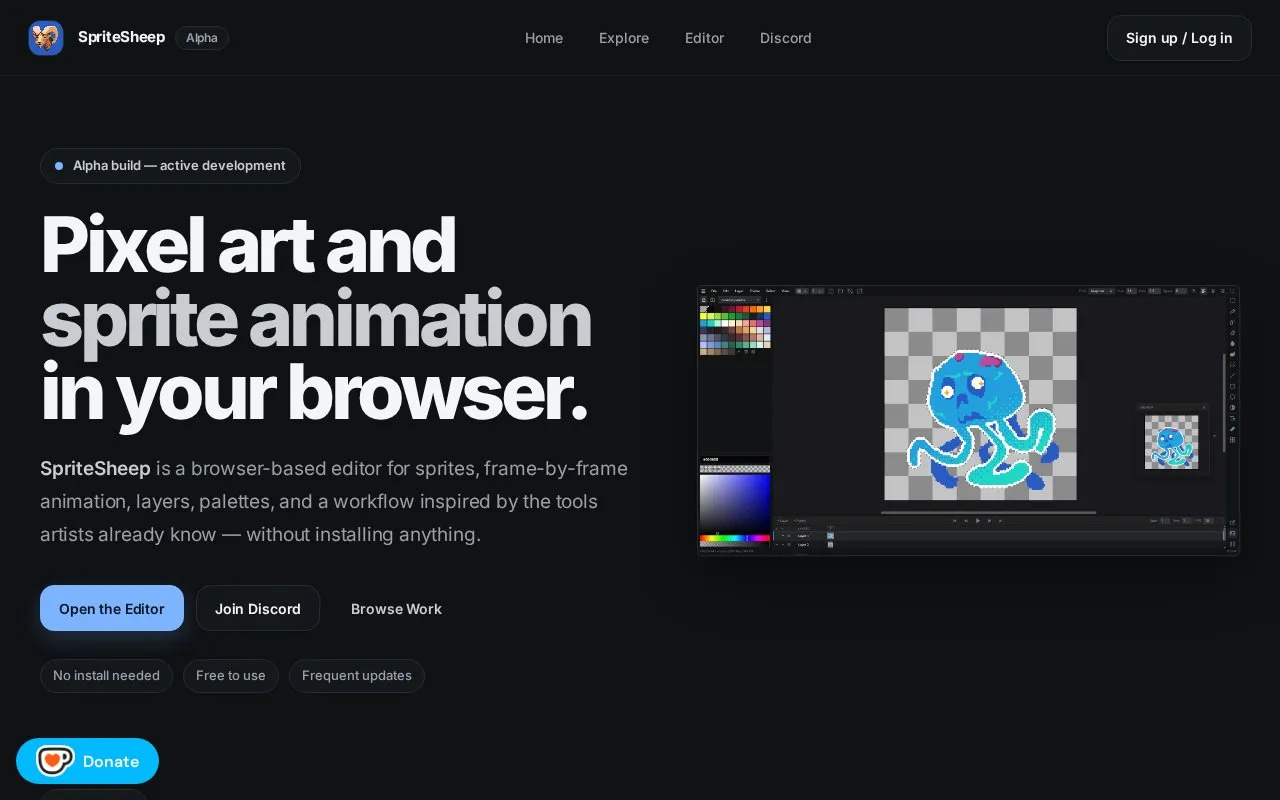Viewport: 1280px width, 800px height.
Task: Click the bold SpriteSheep word in description
Action: click(96, 468)
